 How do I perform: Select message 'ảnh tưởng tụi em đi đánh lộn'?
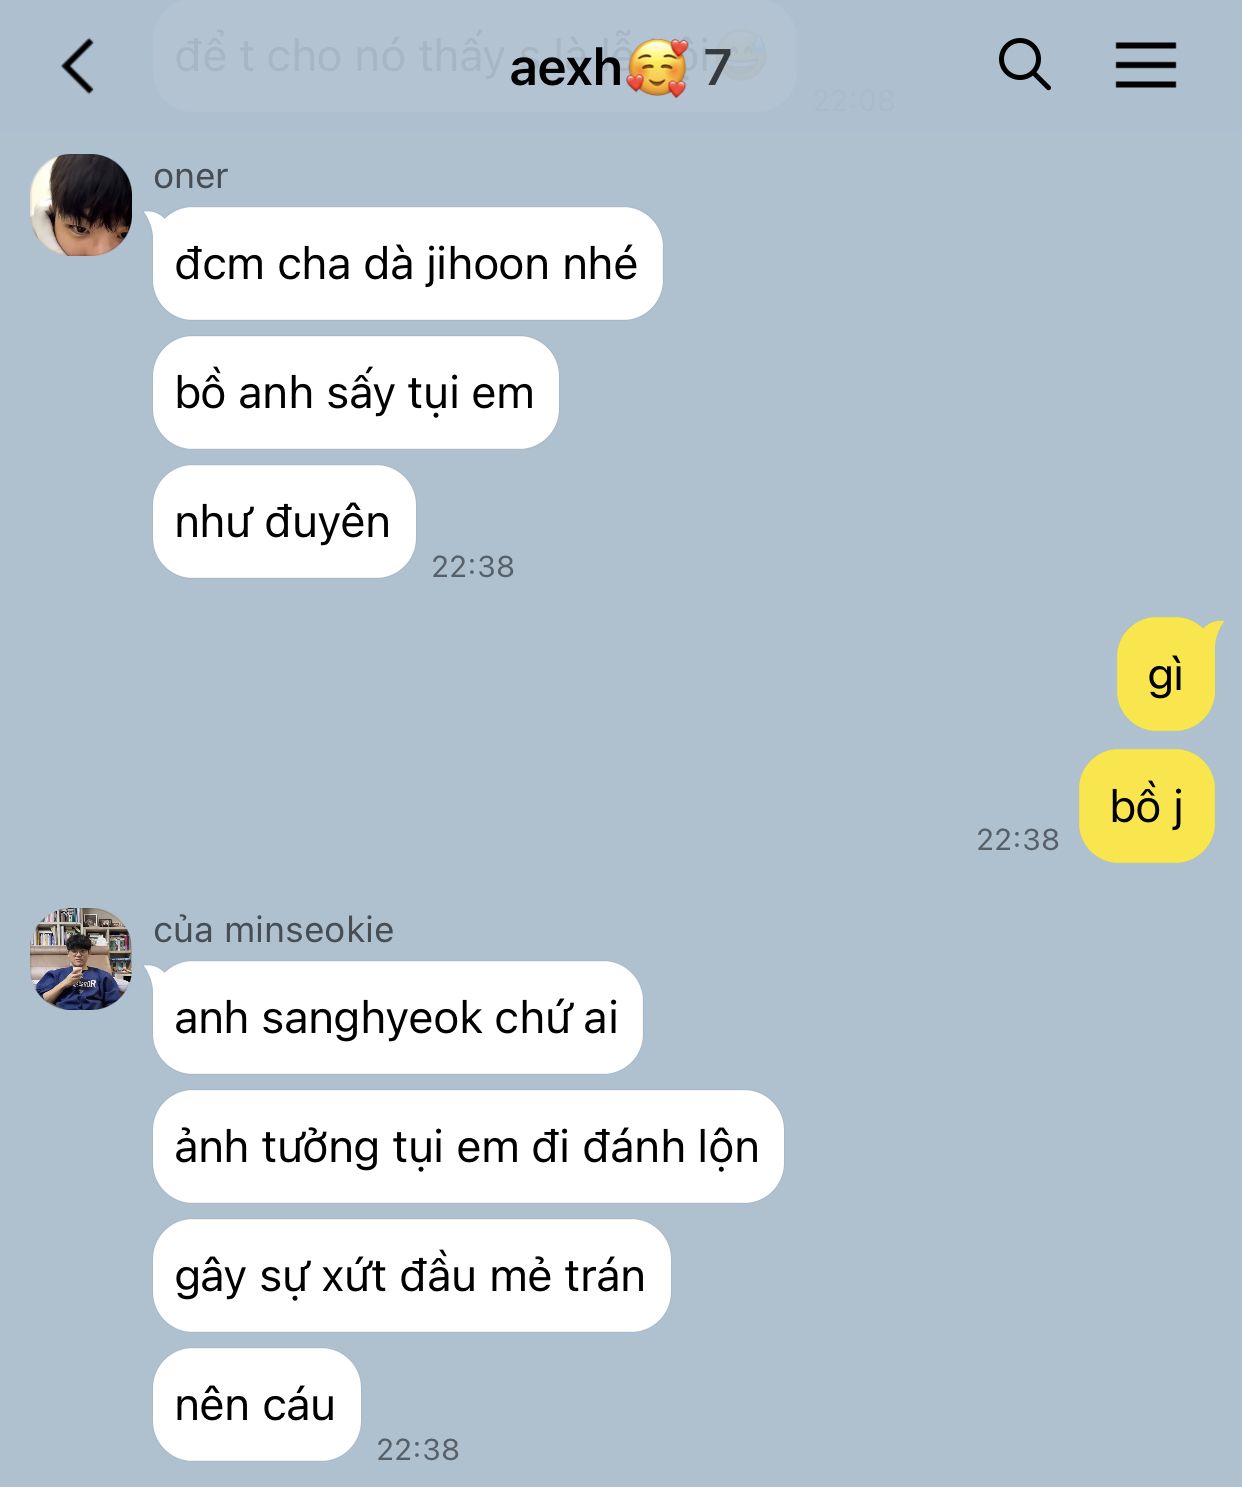click(468, 1146)
